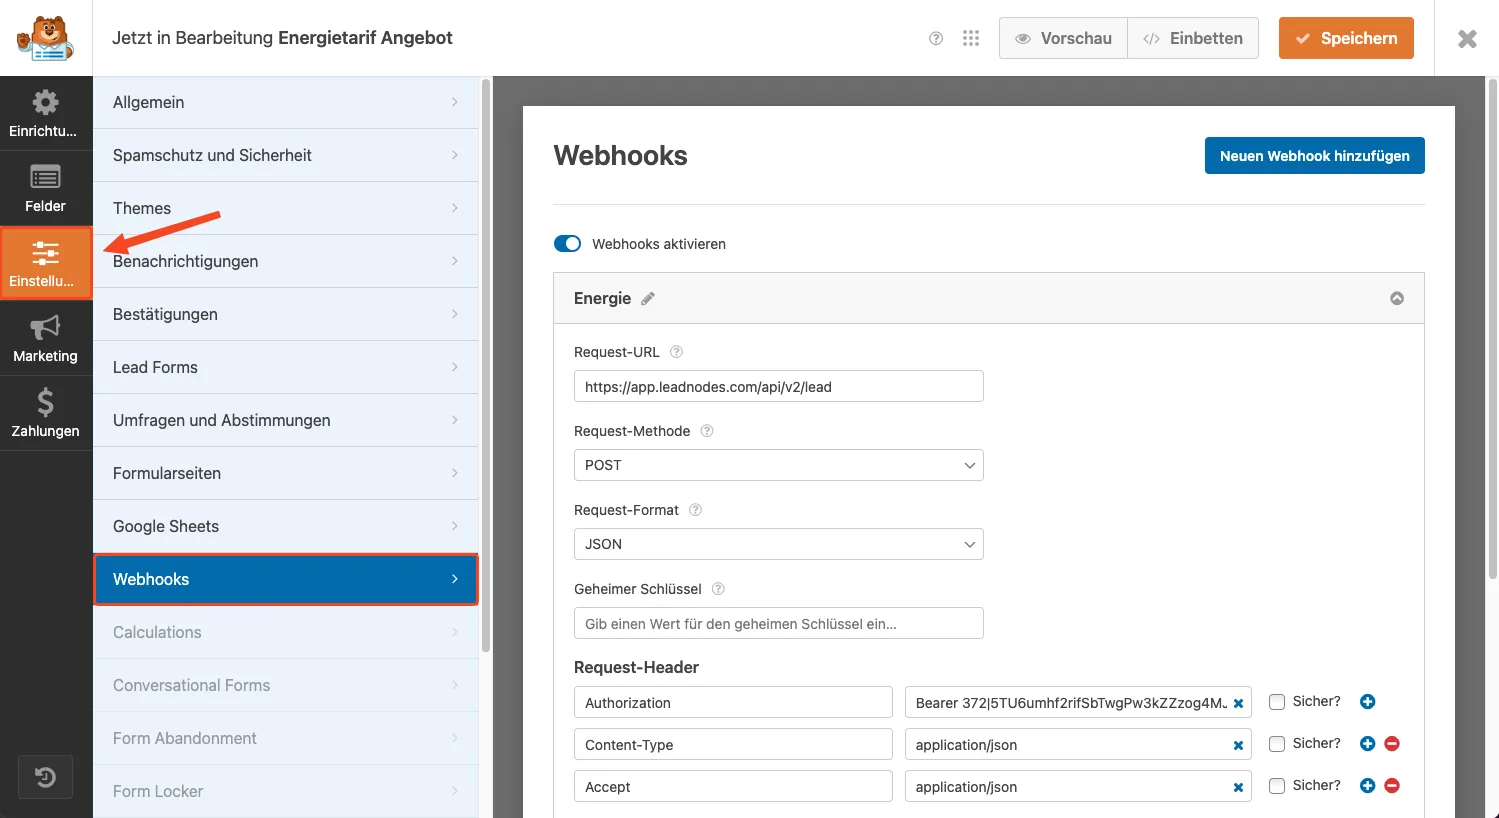
Task: Click the Request-URL input field
Action: point(779,386)
